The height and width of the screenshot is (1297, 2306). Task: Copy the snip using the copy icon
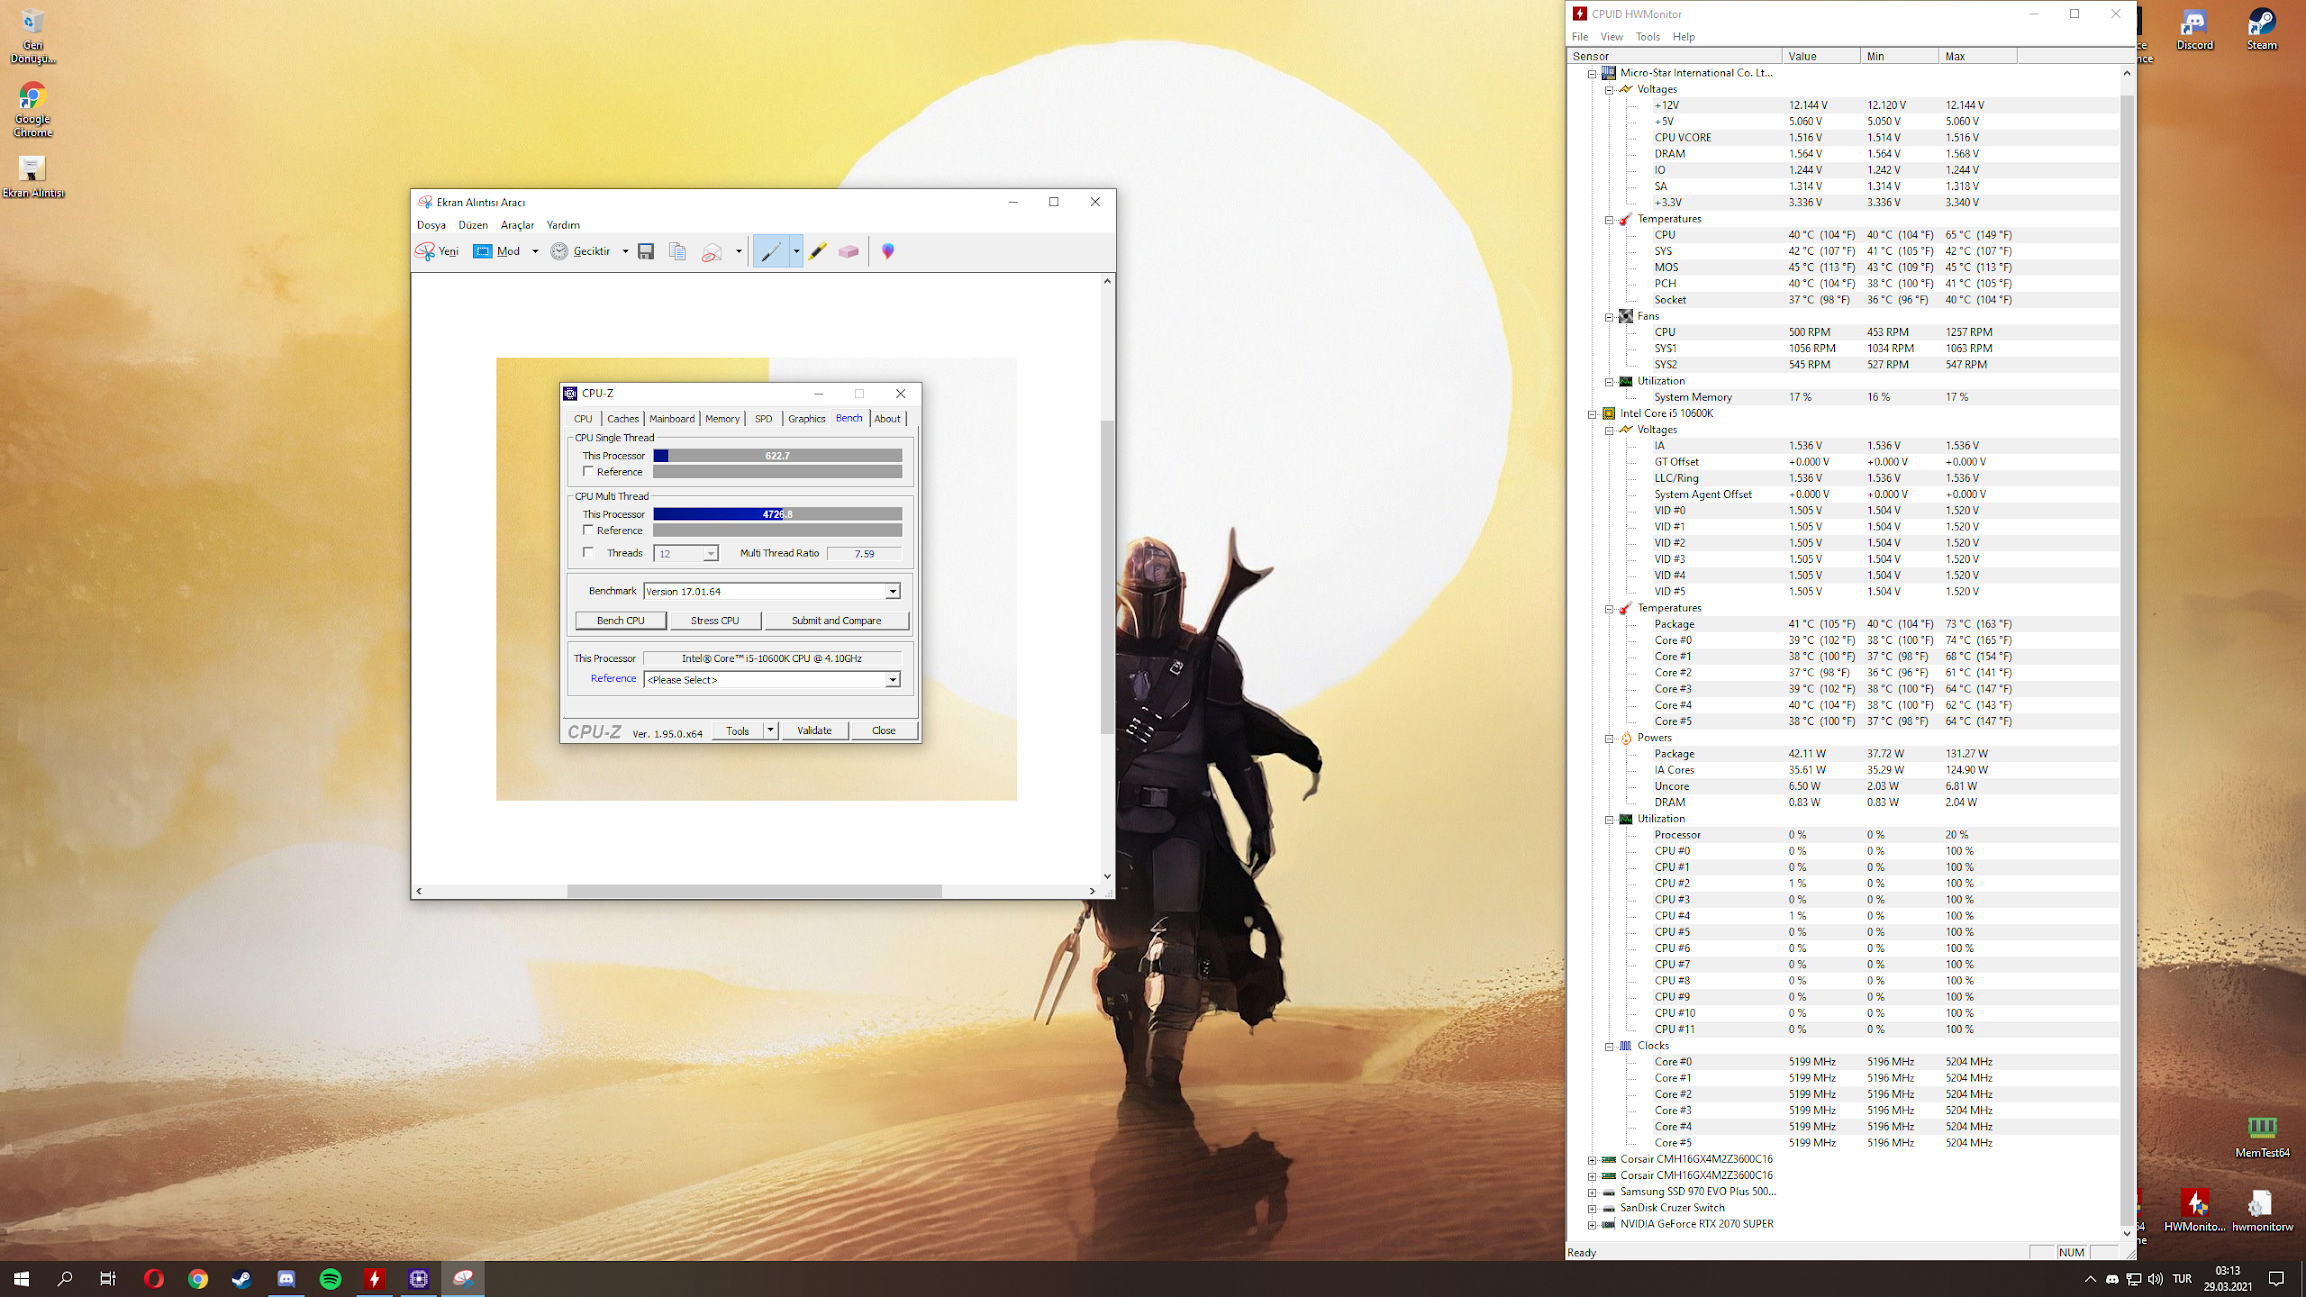677,251
